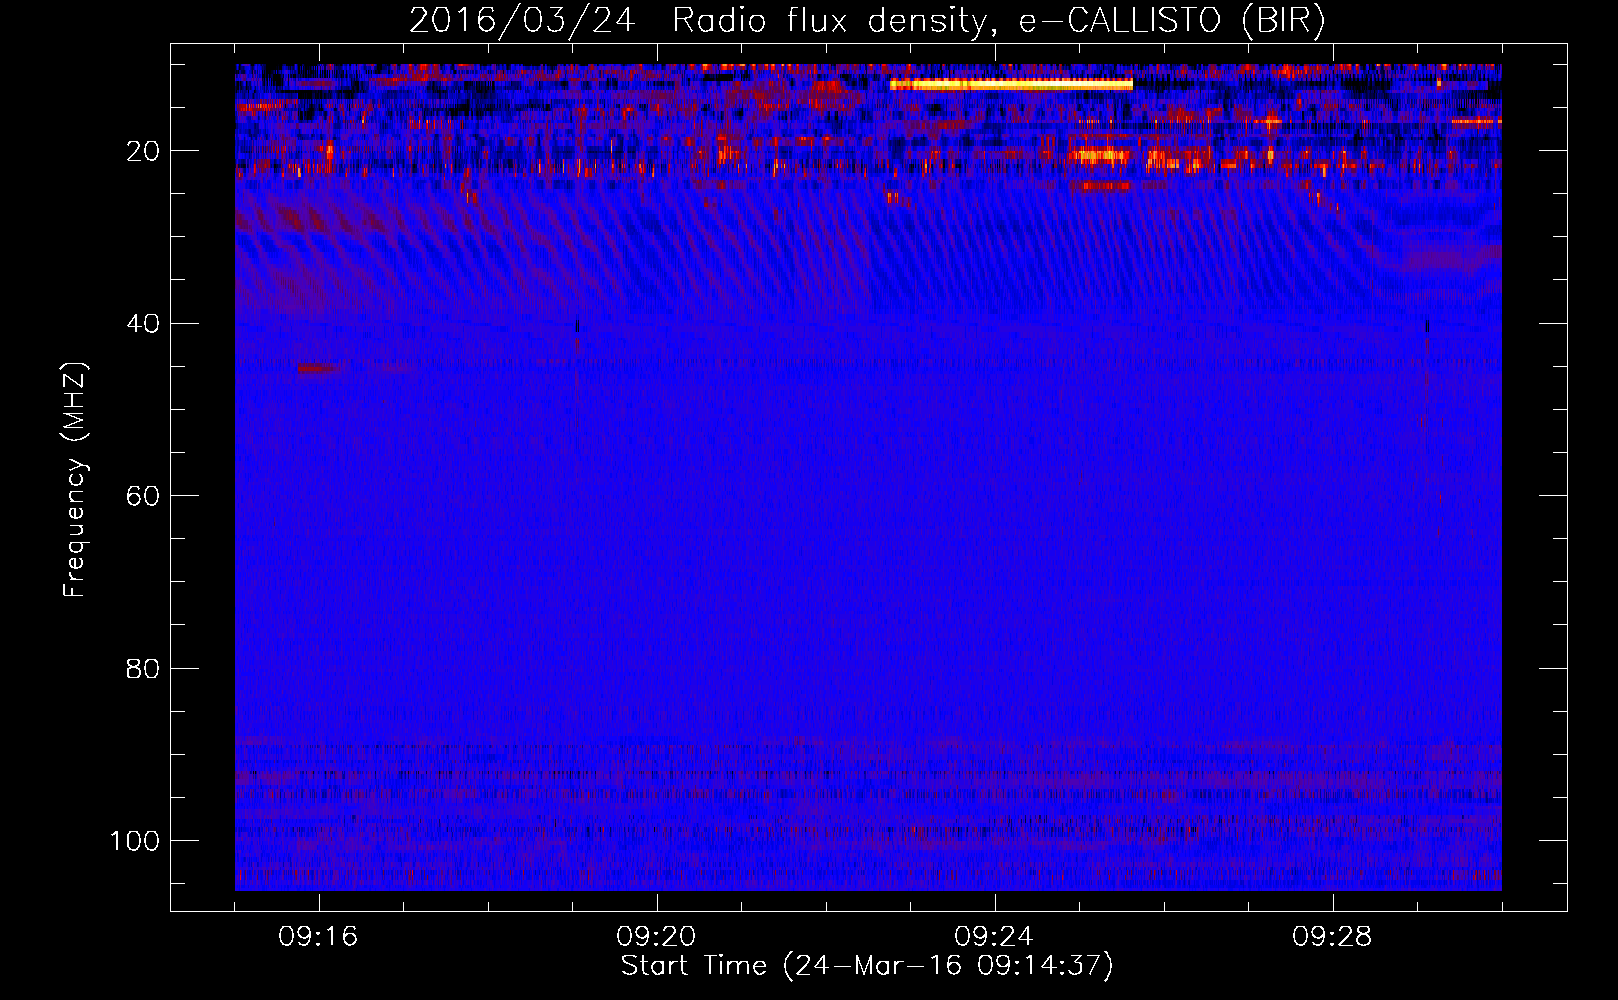The width and height of the screenshot is (1618, 1000).
Task: Click the '09:16' time tick label
Action: [318, 937]
